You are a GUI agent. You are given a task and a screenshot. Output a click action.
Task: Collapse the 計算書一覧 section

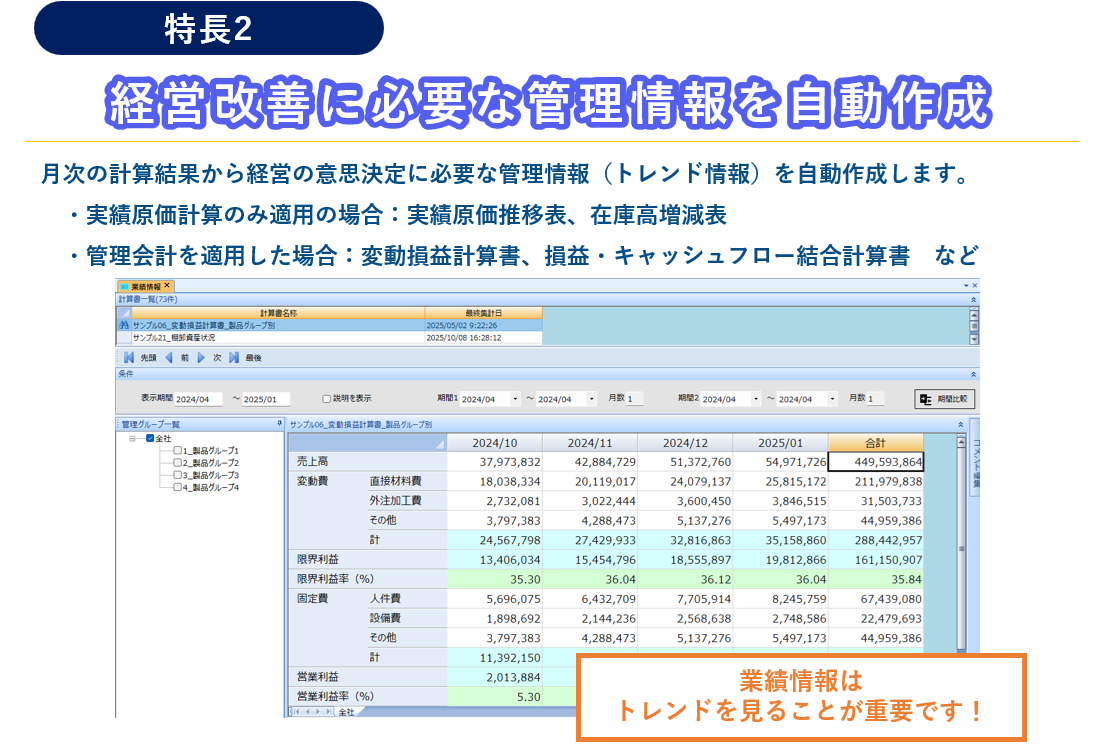click(973, 299)
